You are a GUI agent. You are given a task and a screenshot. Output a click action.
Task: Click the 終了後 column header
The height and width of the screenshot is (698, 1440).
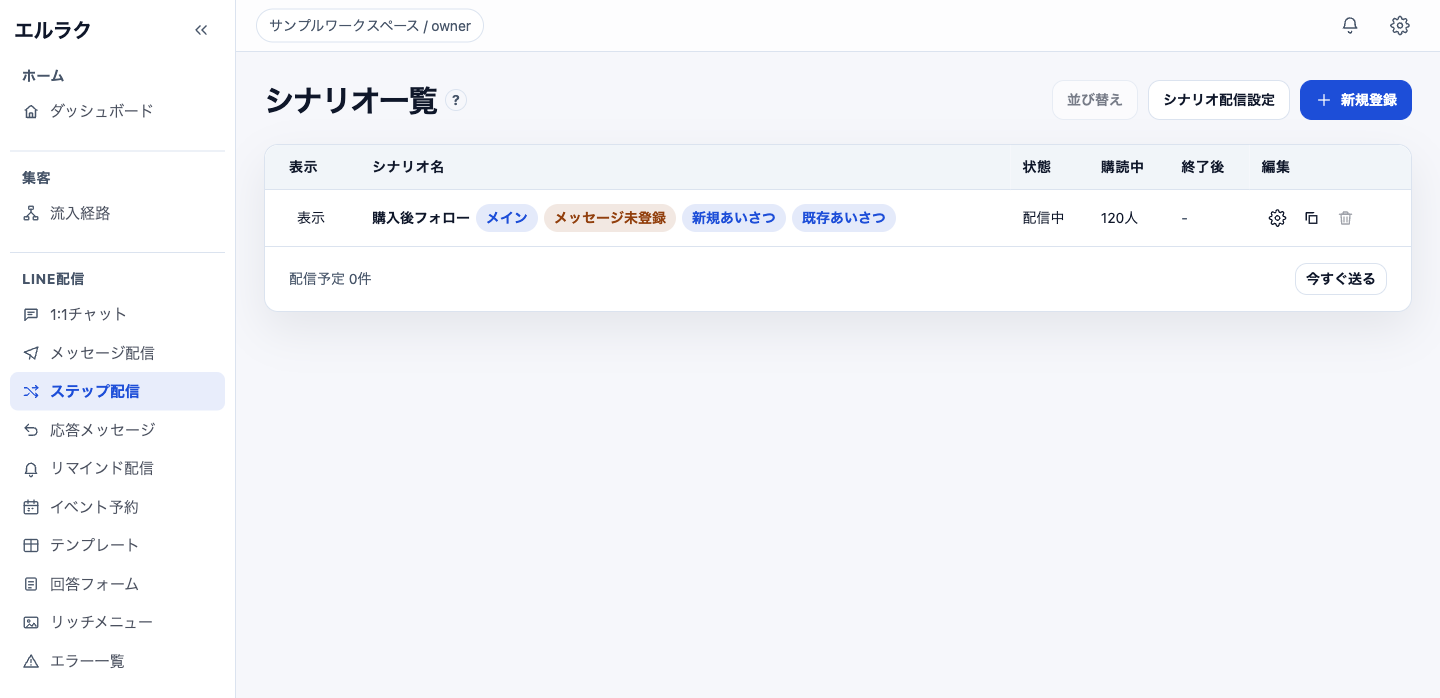point(1203,167)
